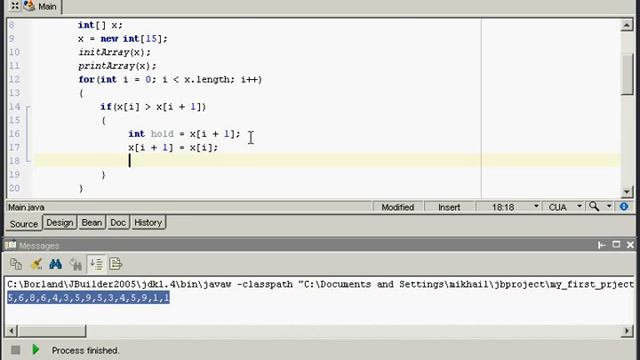Click line number 20 in gutter
This screenshot has width=640, height=360.
tap(14, 188)
